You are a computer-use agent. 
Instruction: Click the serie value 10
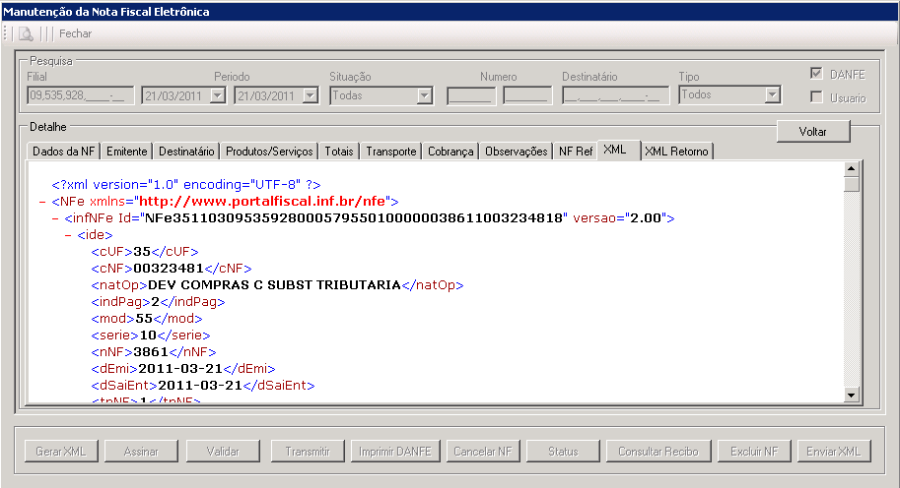click(x=148, y=335)
